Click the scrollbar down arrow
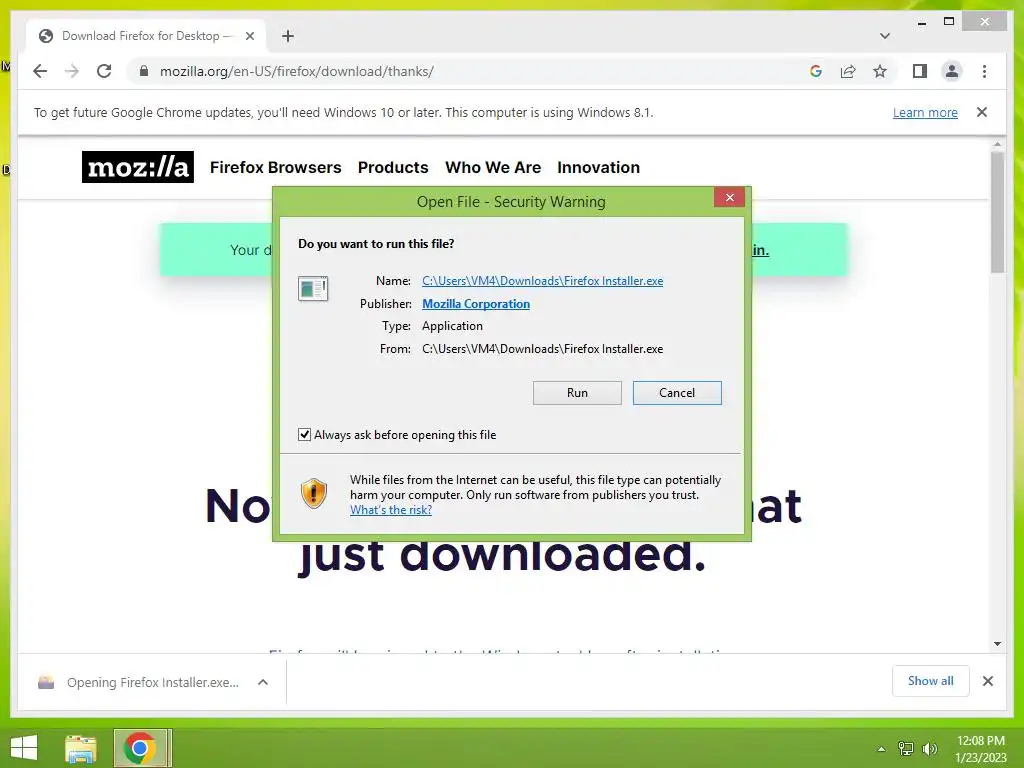Viewport: 1024px width, 768px height. (997, 644)
